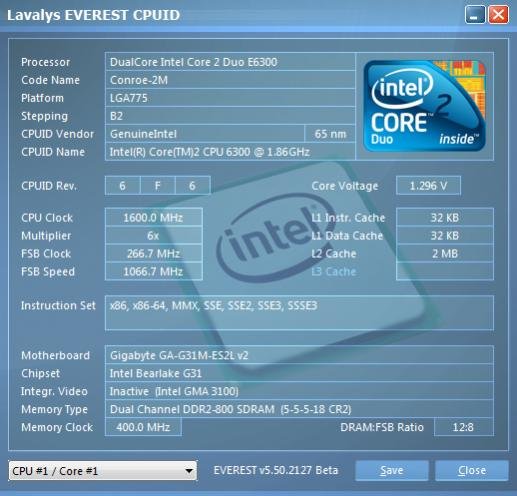
Task: Click the DRAM:FSB Ratio 12:8 value
Action: (x=464, y=427)
